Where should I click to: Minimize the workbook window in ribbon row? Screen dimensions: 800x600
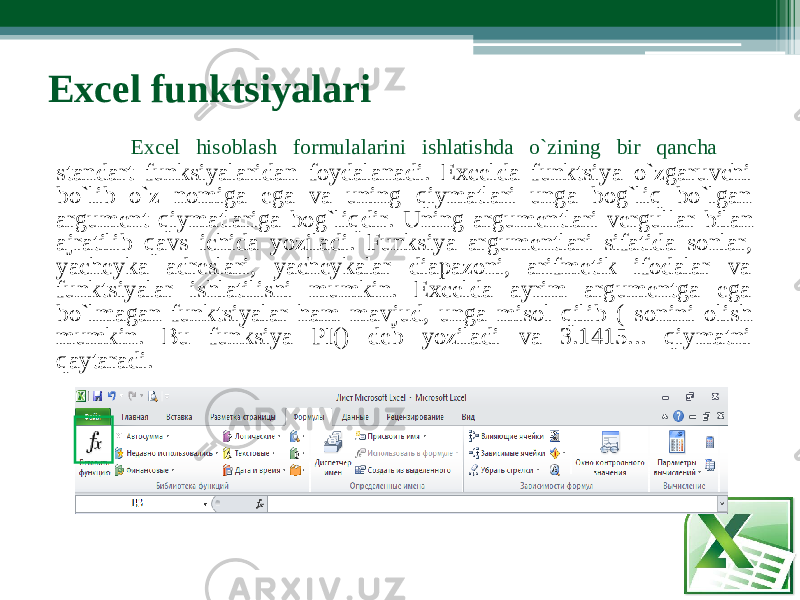pyautogui.click(x=692, y=416)
